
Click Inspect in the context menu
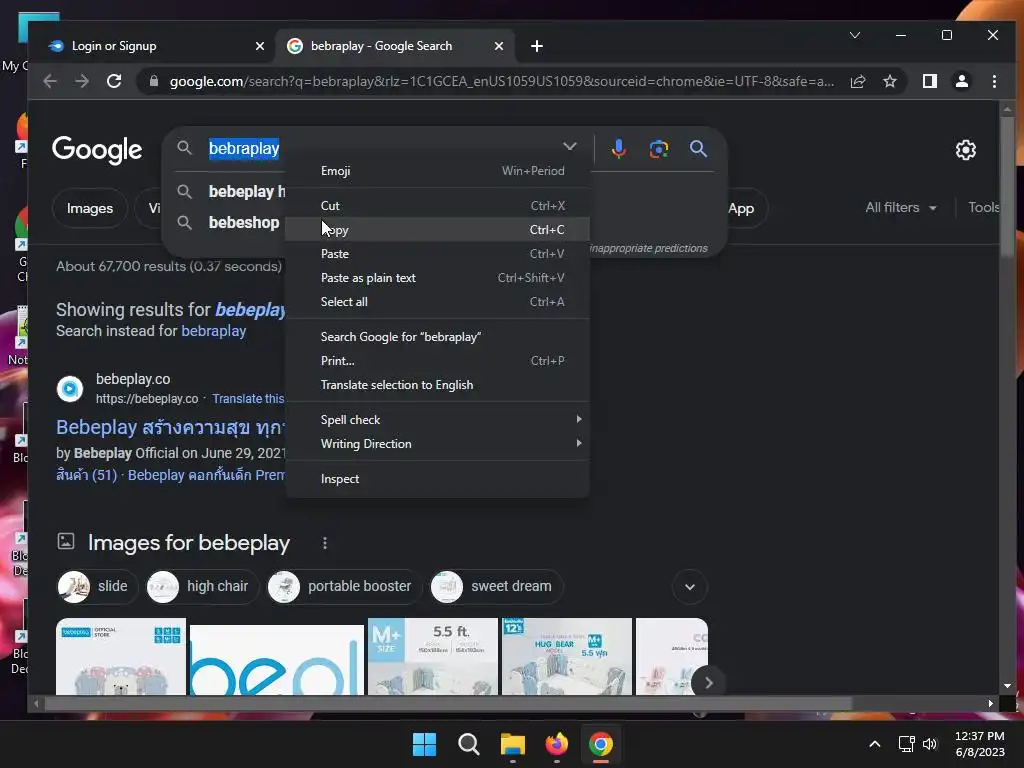pyautogui.click(x=438, y=479)
